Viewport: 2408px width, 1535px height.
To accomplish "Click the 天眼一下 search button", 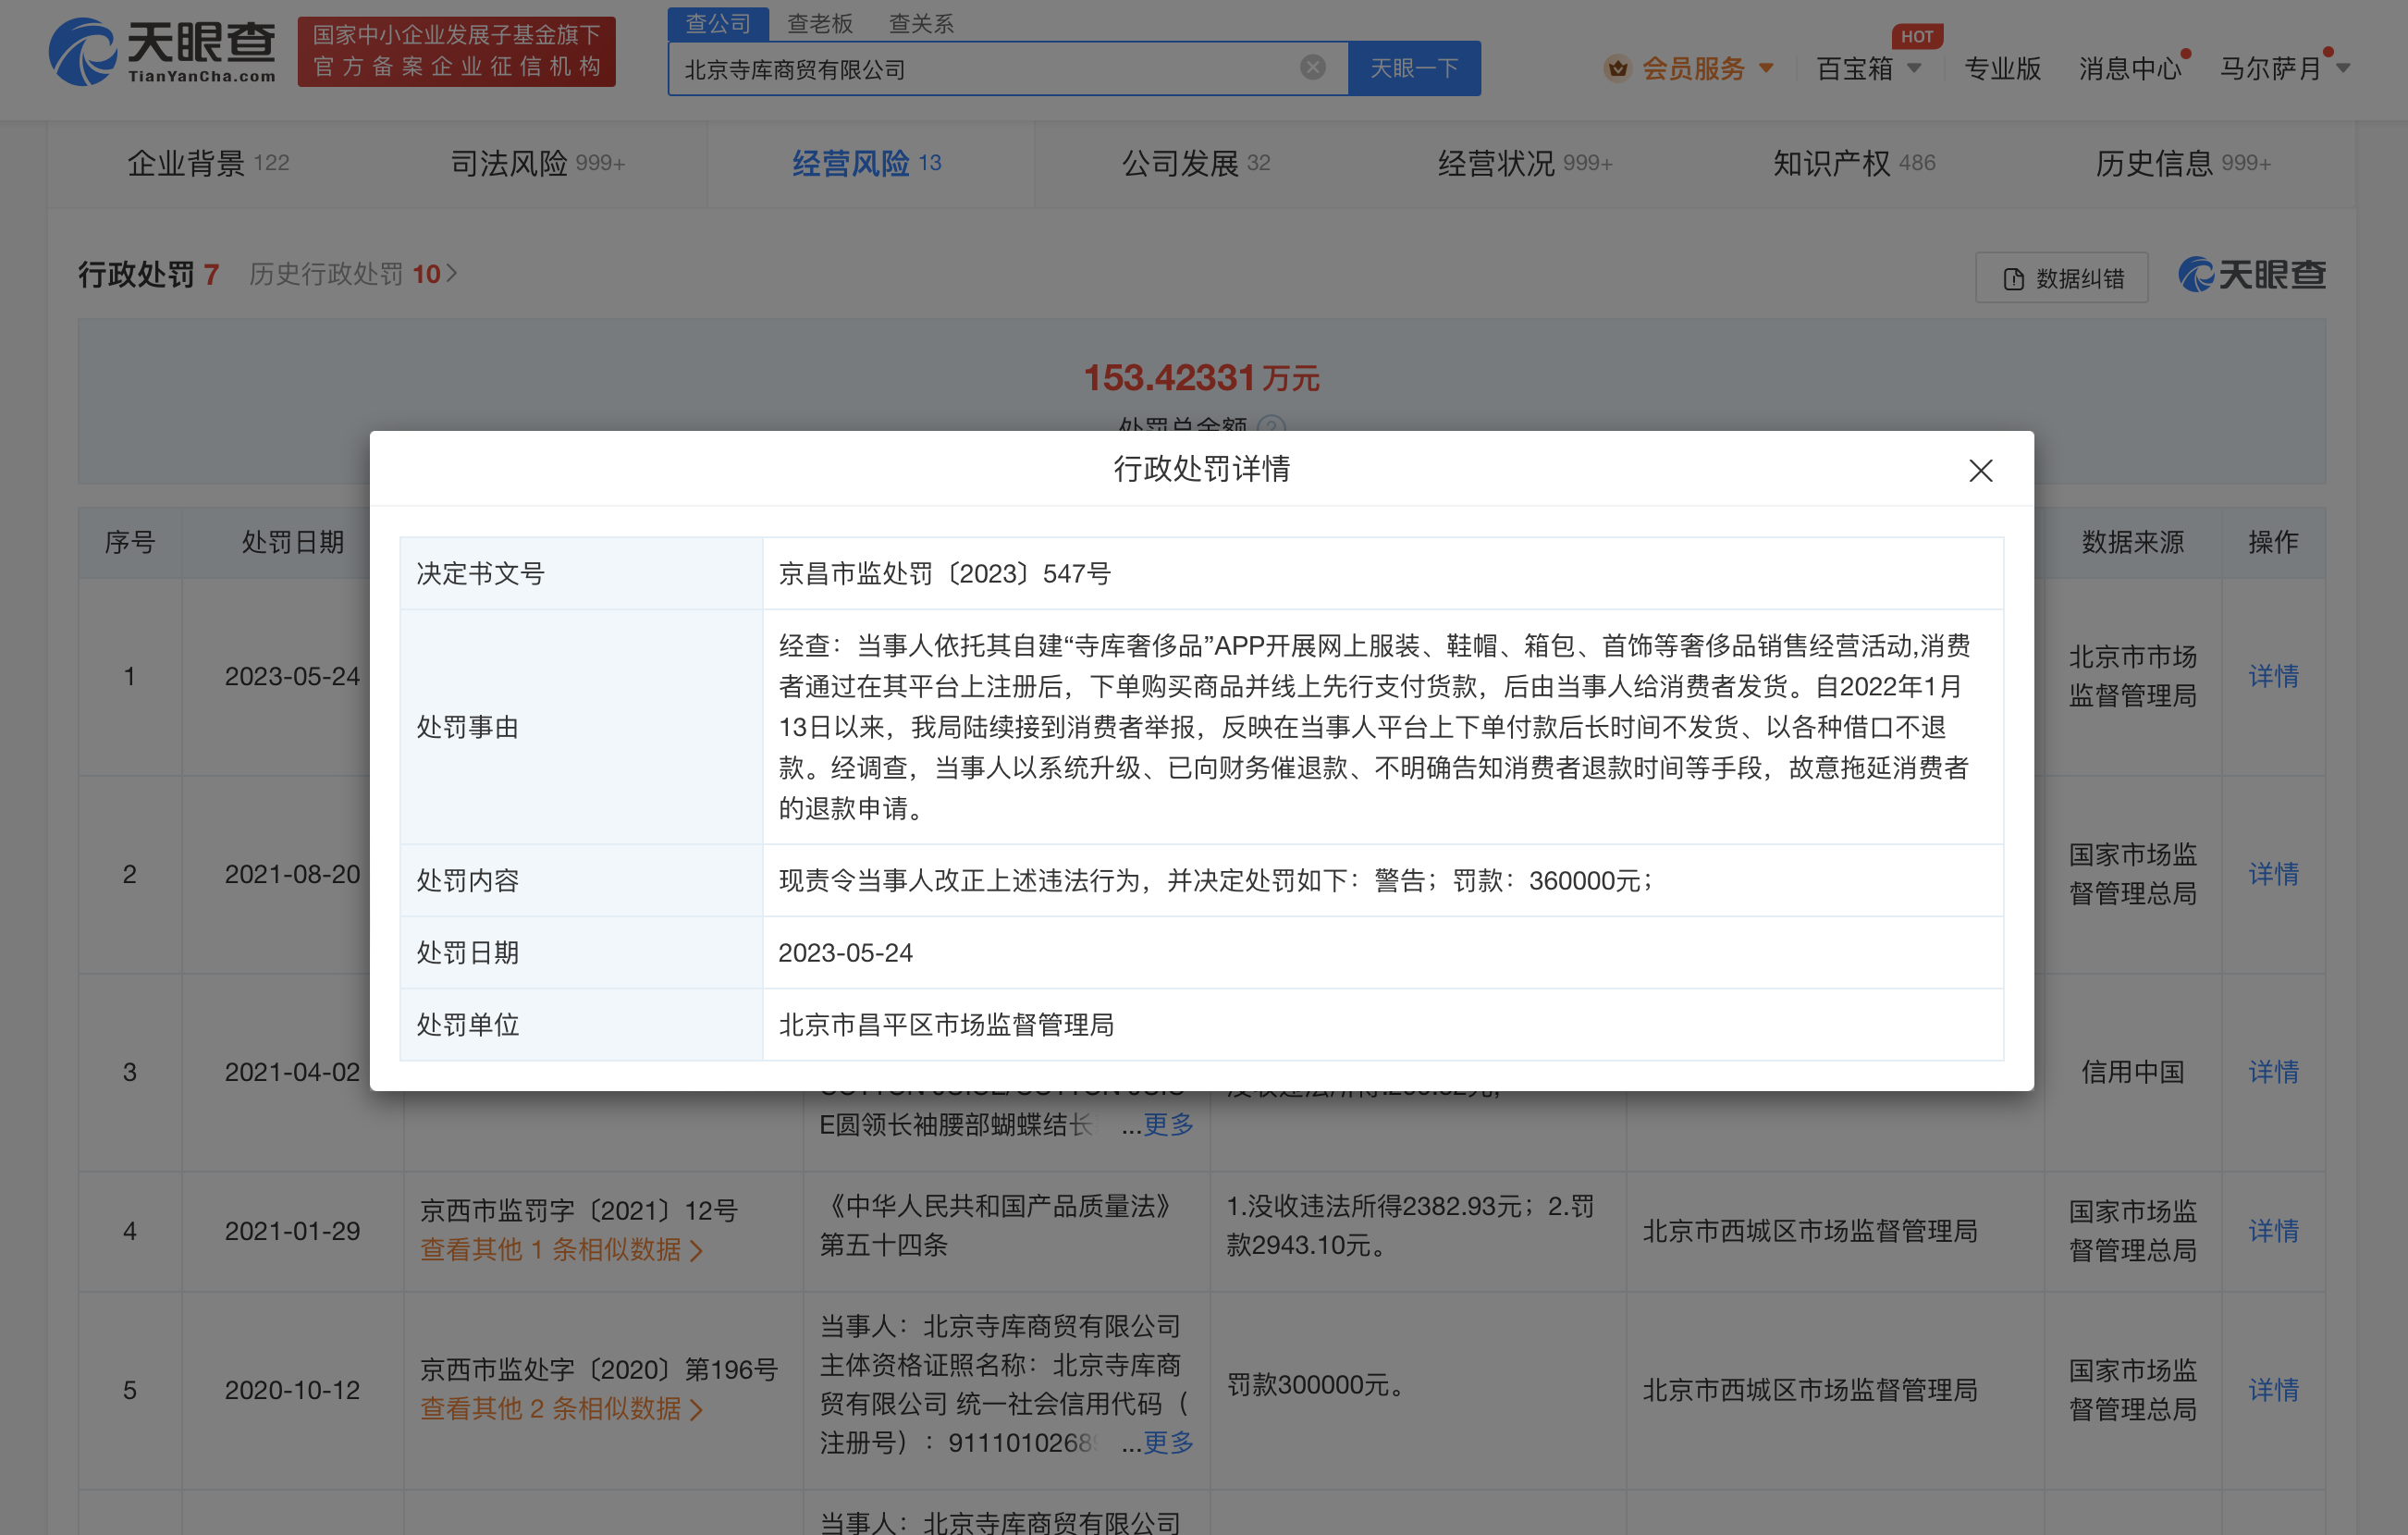I will tap(1413, 68).
